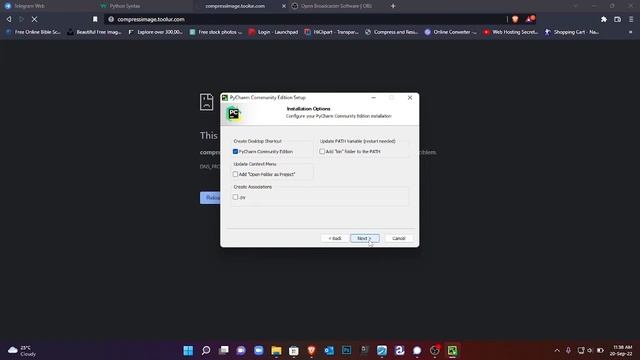Open Brave Shields lion icon

[515, 19]
